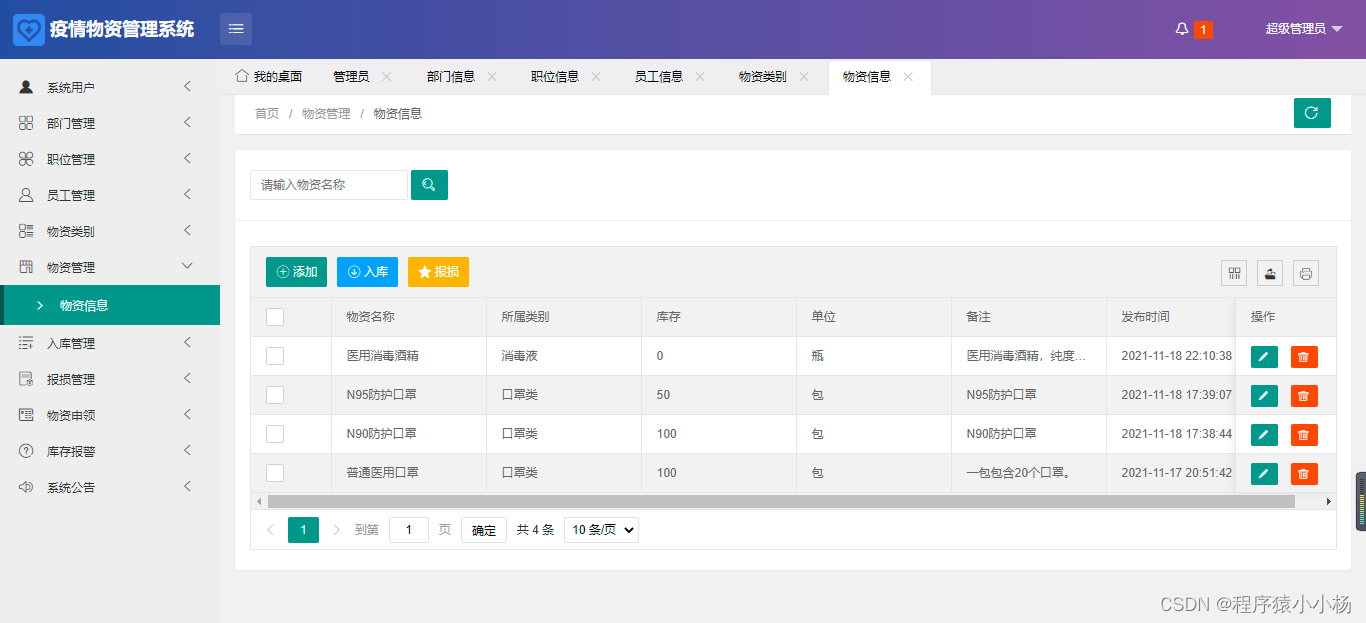Expand the 职位管理 menu chevron
This screenshot has width=1366, height=623.
[x=187, y=159]
